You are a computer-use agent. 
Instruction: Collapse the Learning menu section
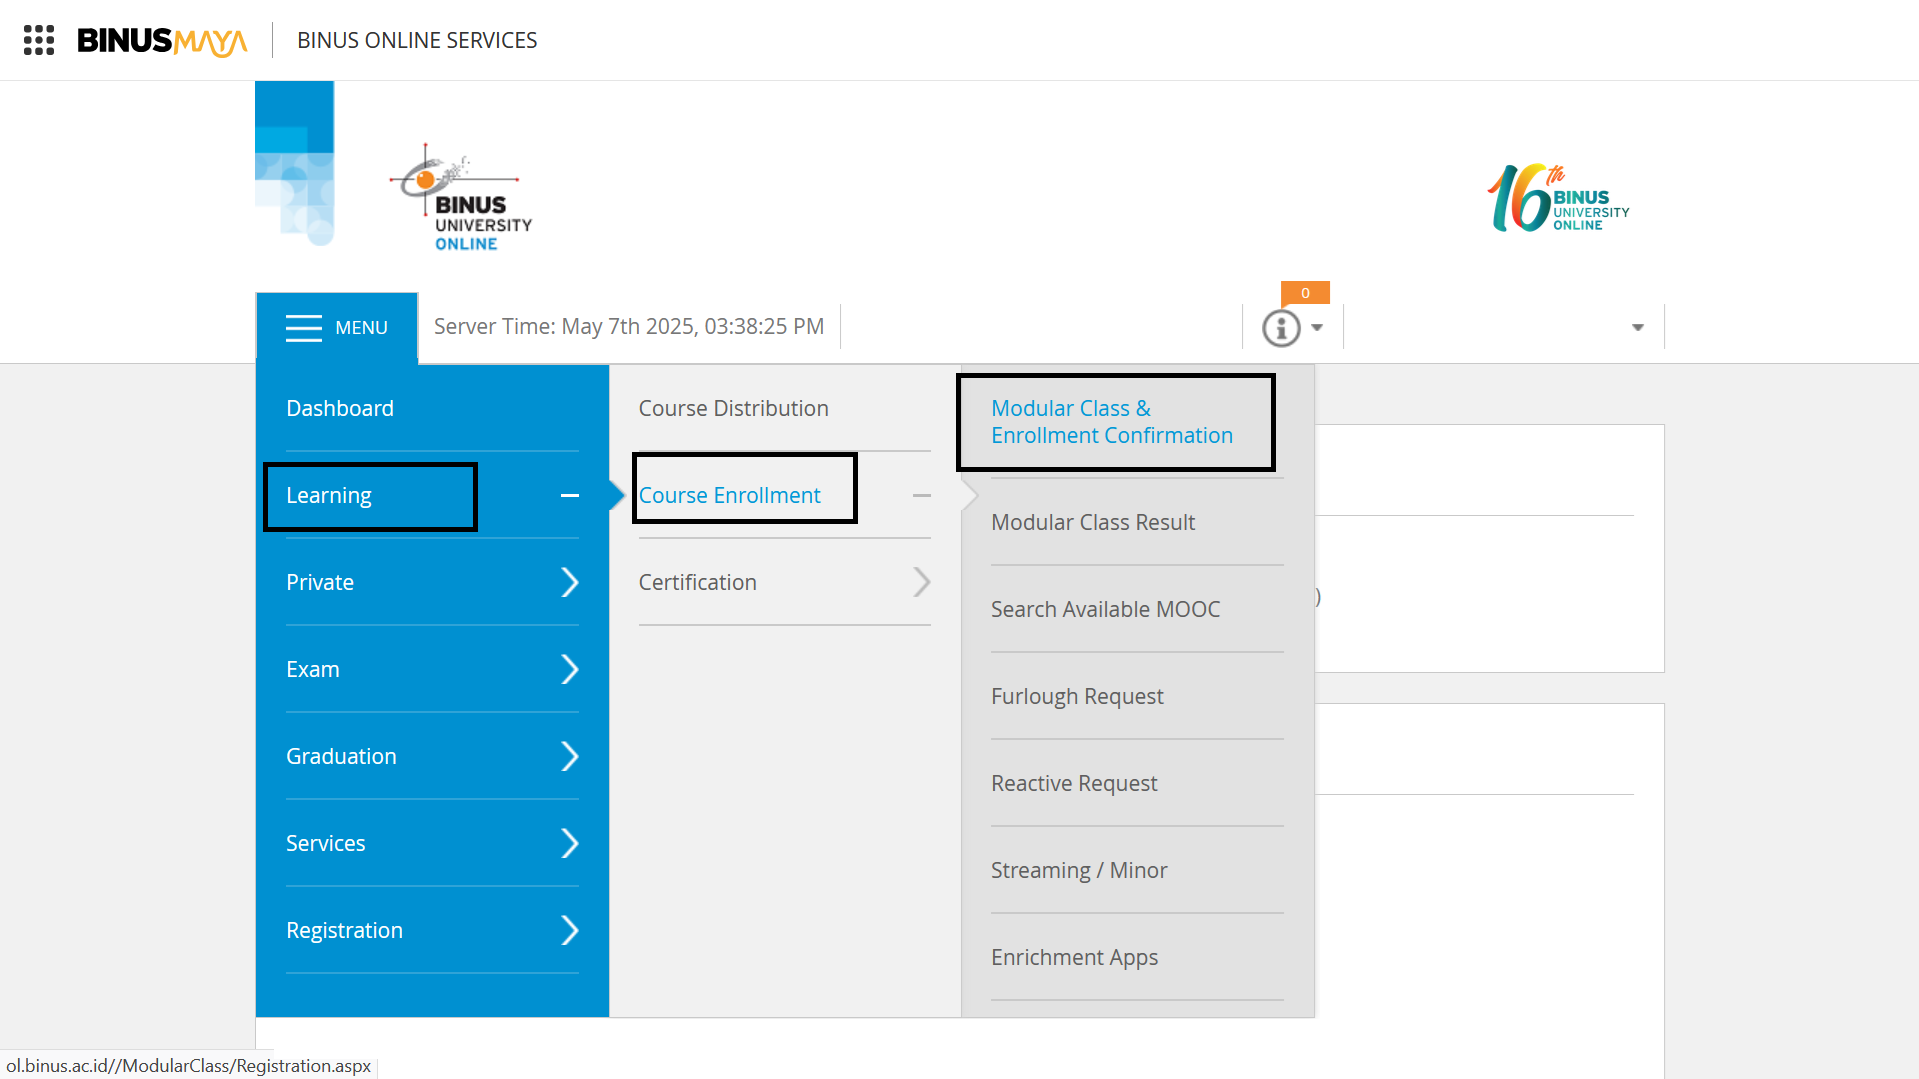570,495
